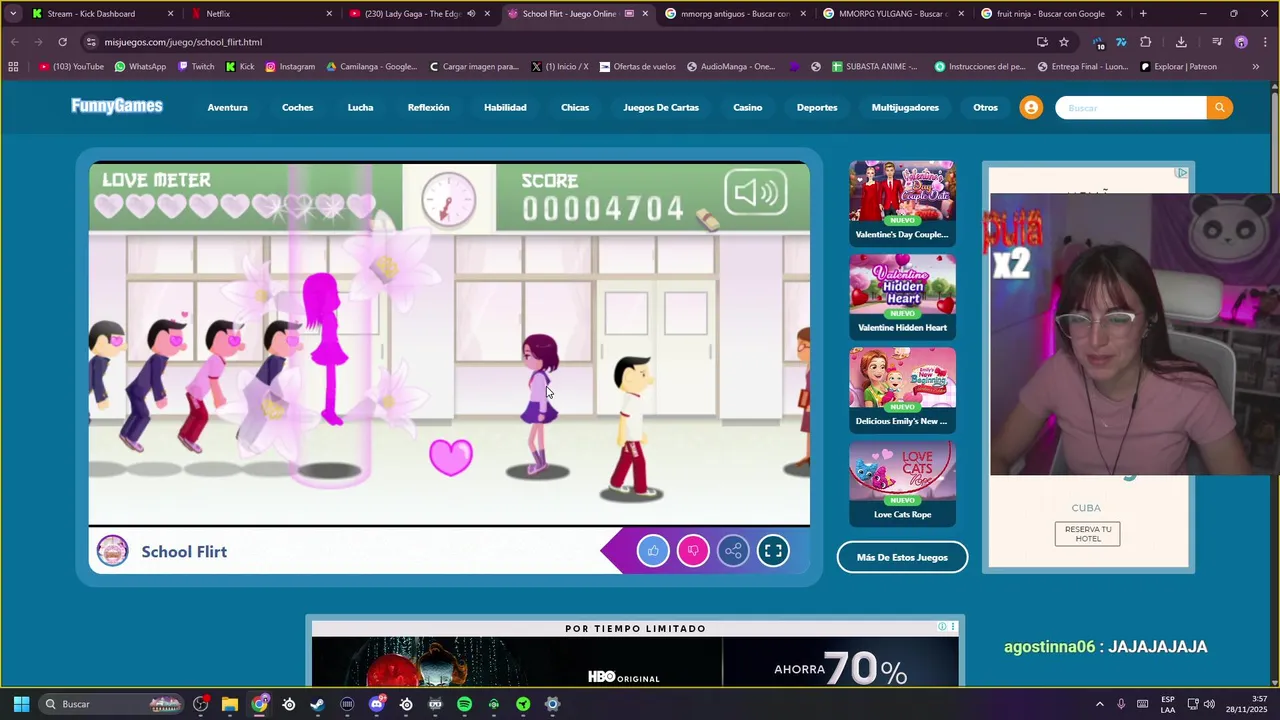Open the Otros category

point(985,107)
